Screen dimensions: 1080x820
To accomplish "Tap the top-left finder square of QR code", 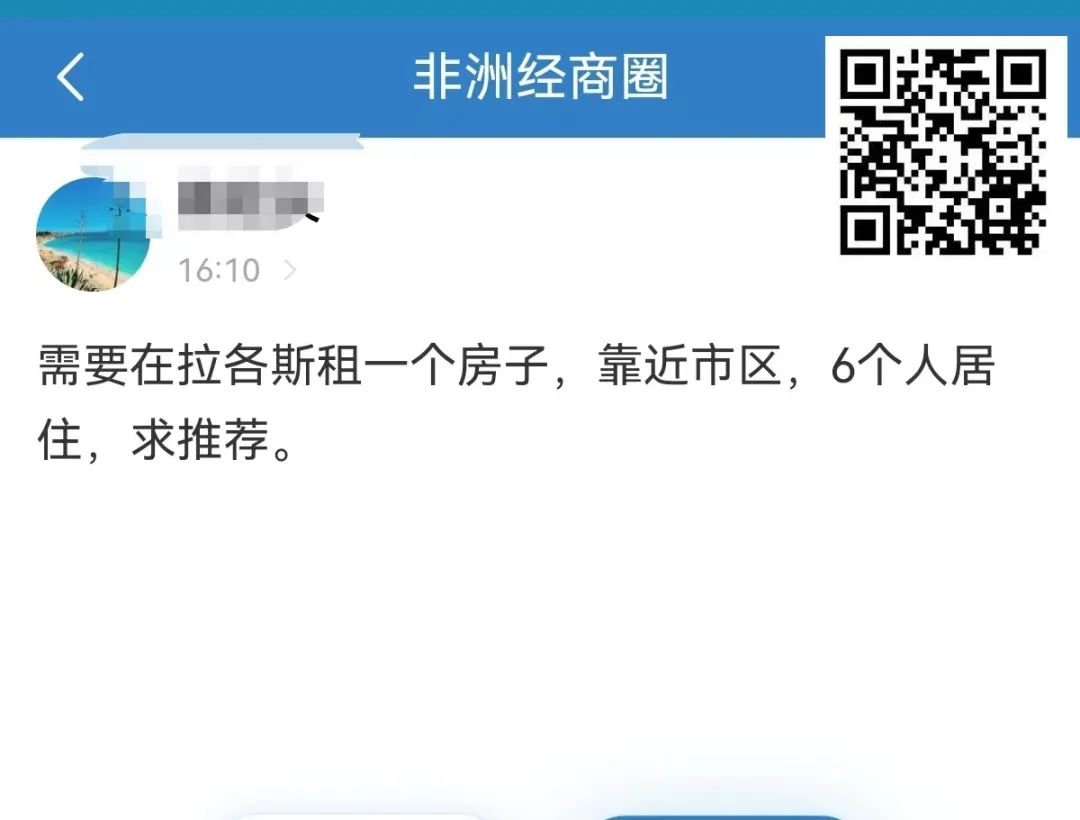I will [863, 73].
